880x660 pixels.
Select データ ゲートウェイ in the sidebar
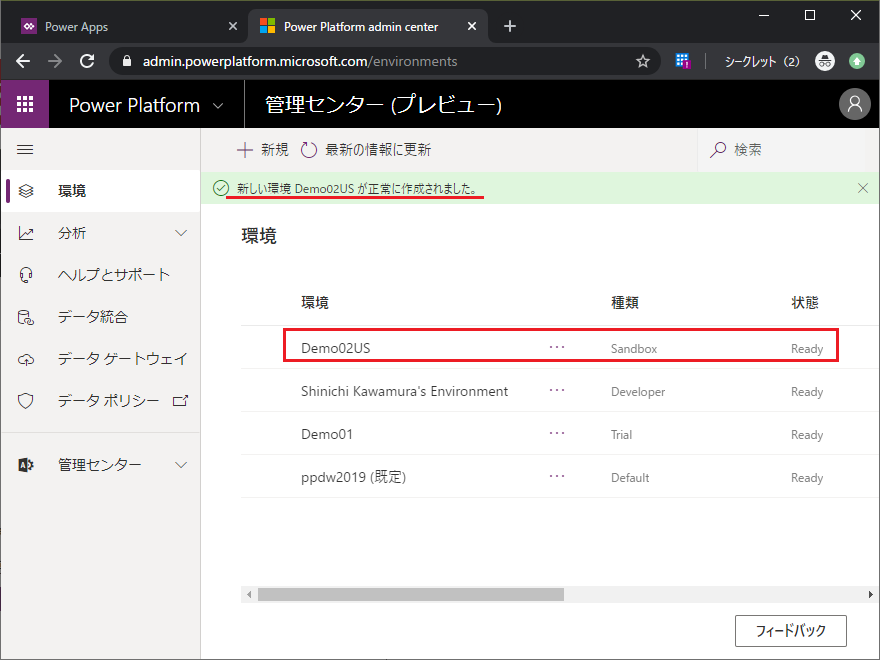click(100, 359)
